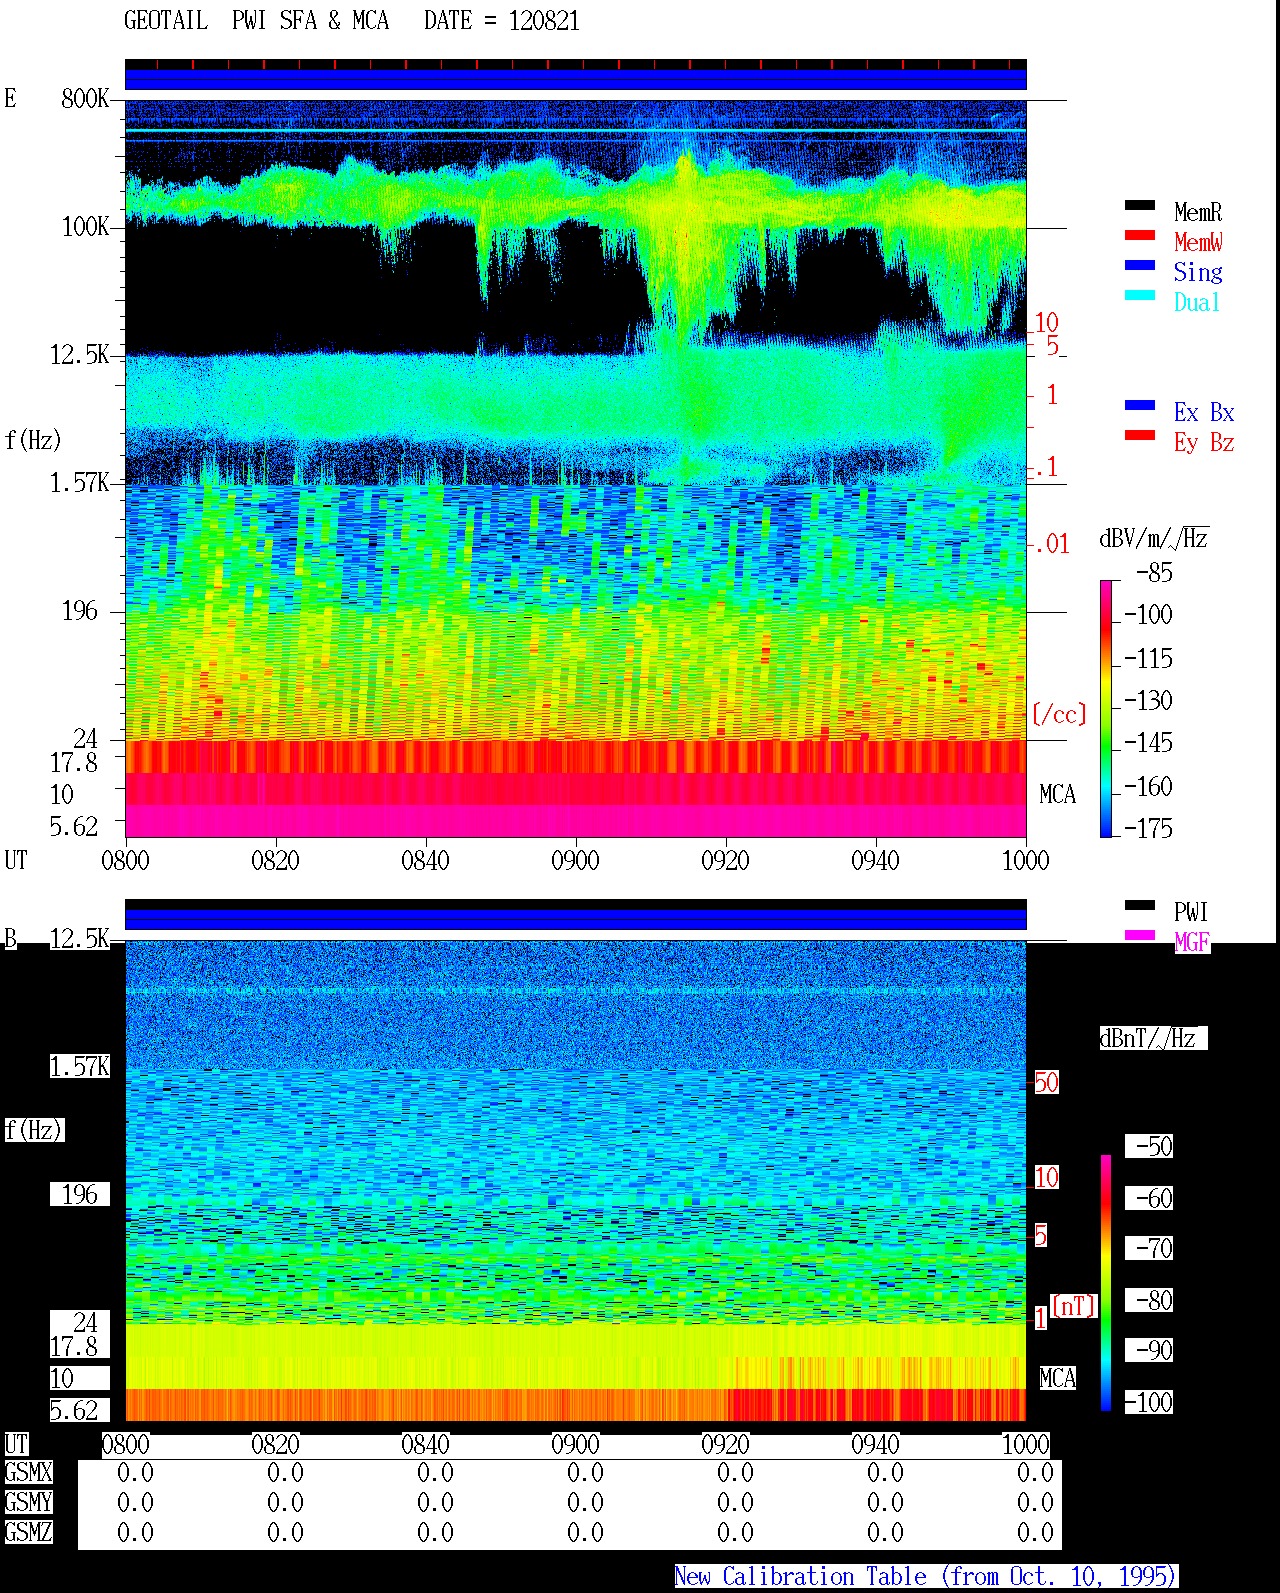Click the -60 color scale value
Viewport: 1280px width, 1593px height.
click(1149, 1198)
